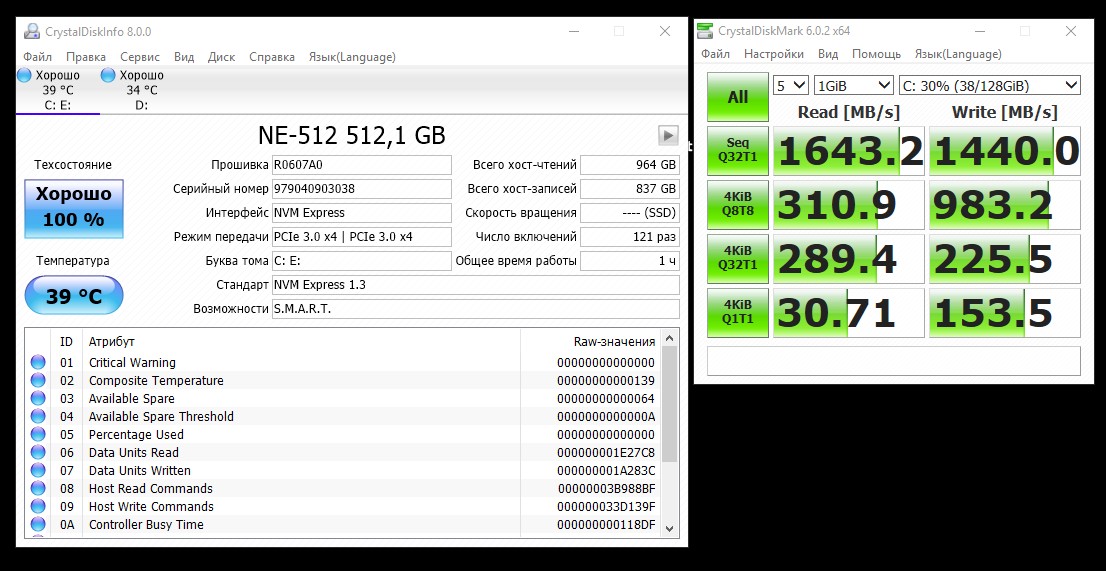This screenshot has height=571, width=1106.
Task: Click the Атрибут column header
Action: coord(111,342)
